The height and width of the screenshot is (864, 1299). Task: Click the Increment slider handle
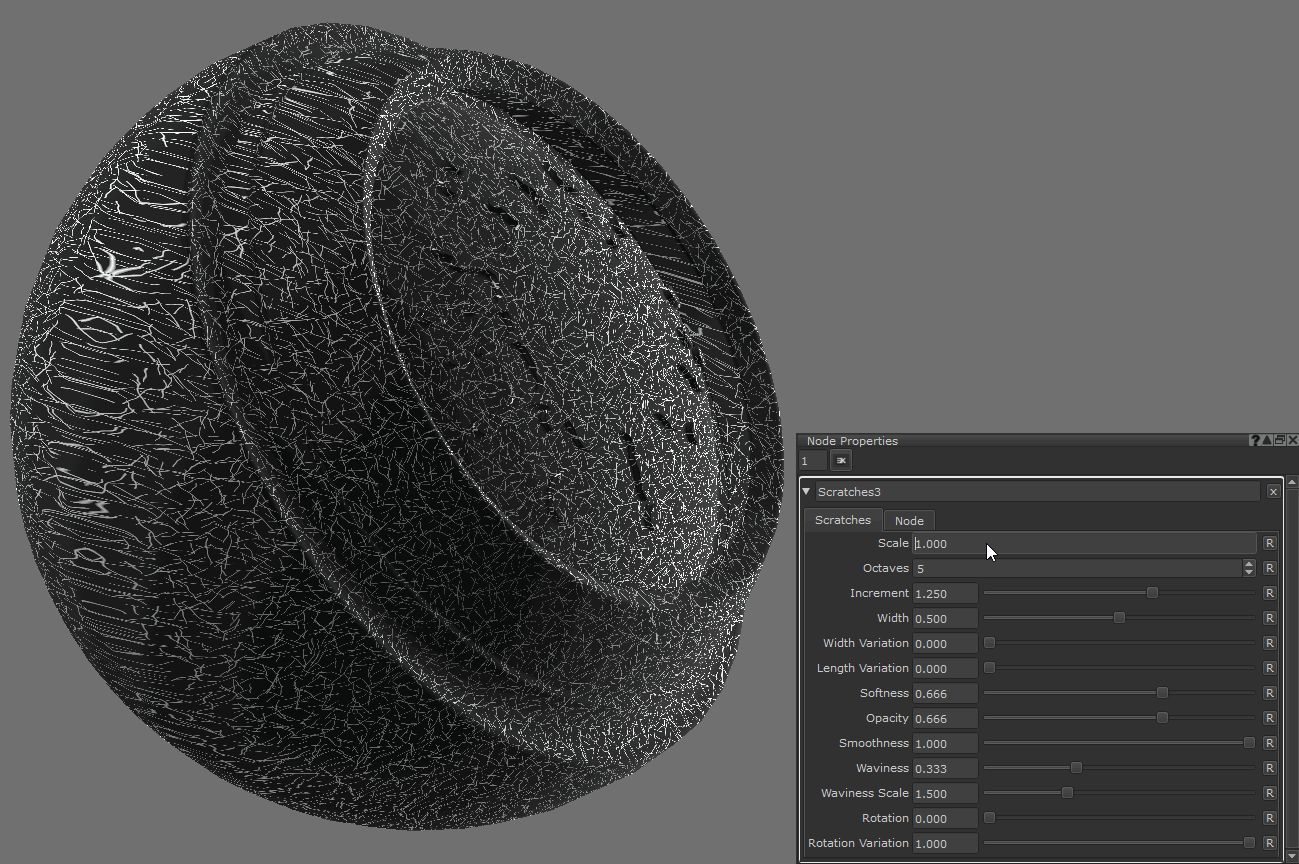[x=1152, y=593]
